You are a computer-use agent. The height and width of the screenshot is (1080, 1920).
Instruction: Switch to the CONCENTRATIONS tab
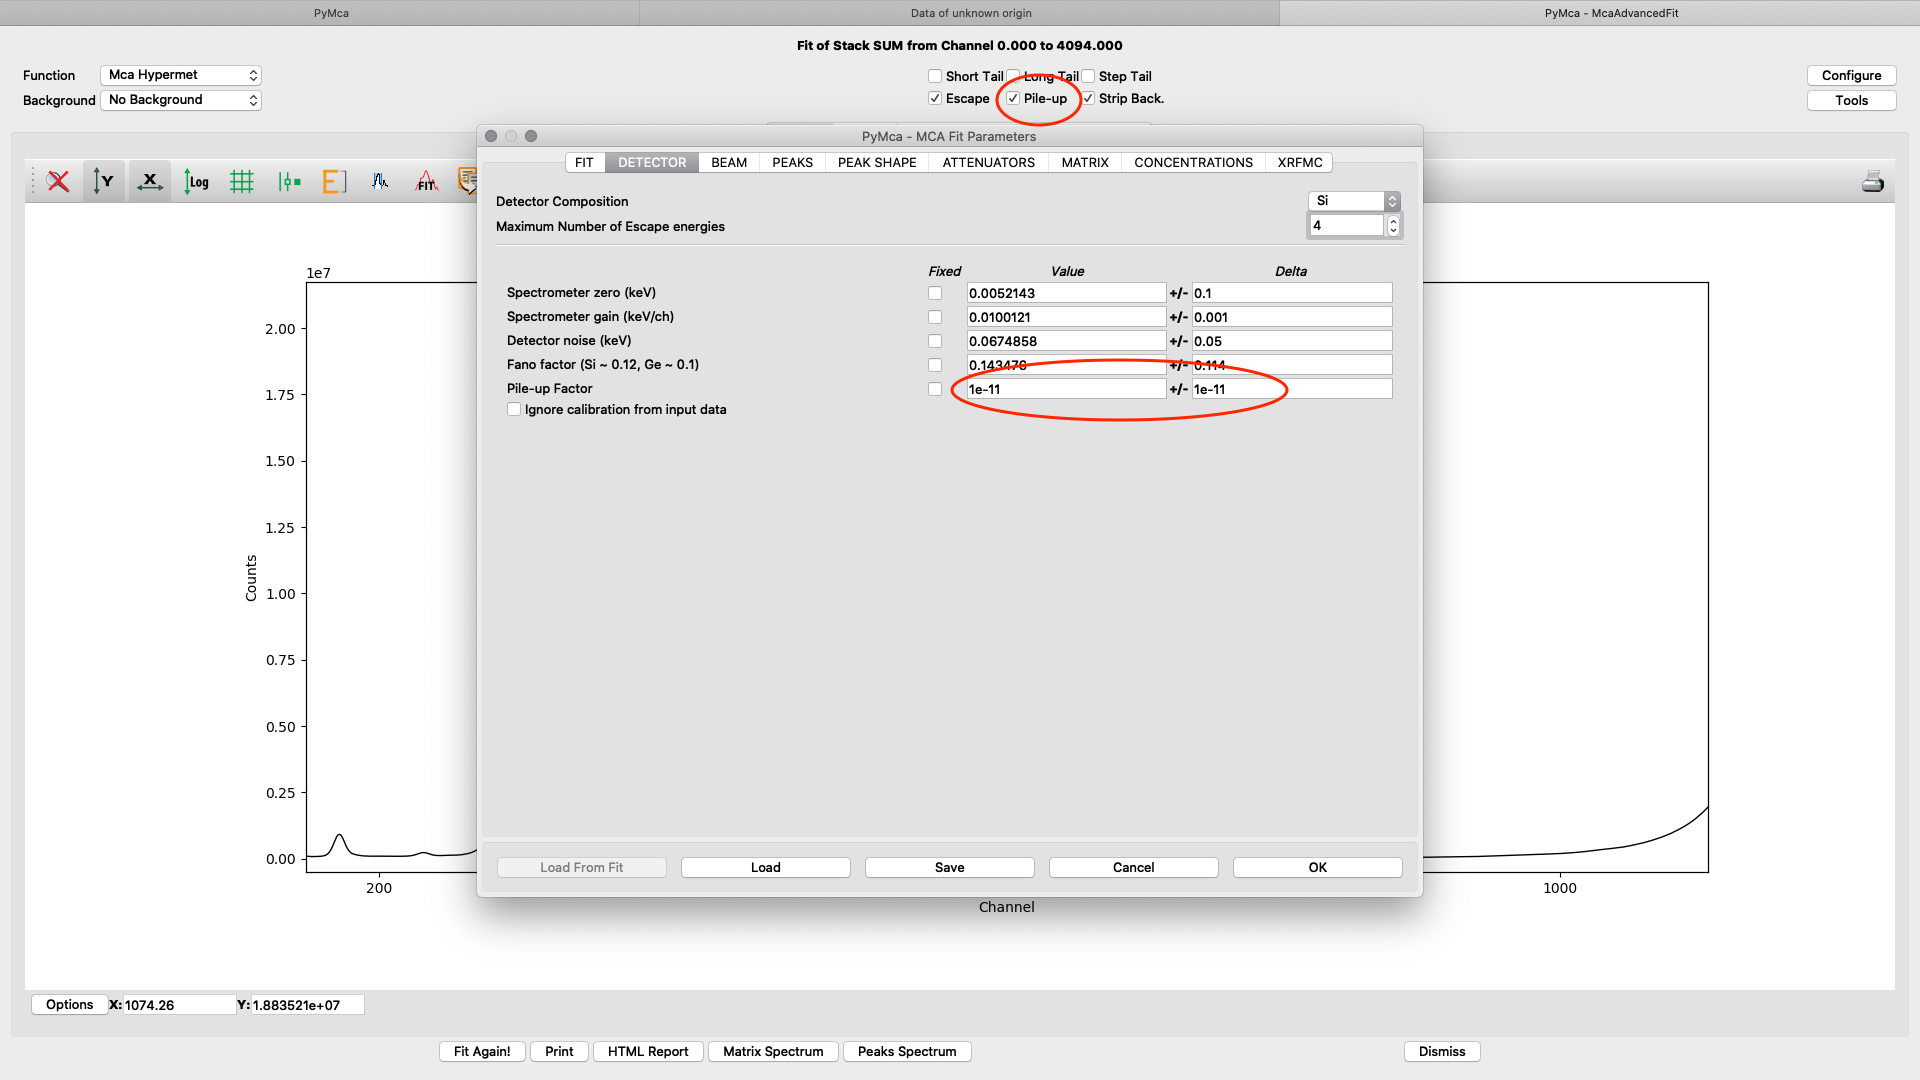pos(1193,162)
